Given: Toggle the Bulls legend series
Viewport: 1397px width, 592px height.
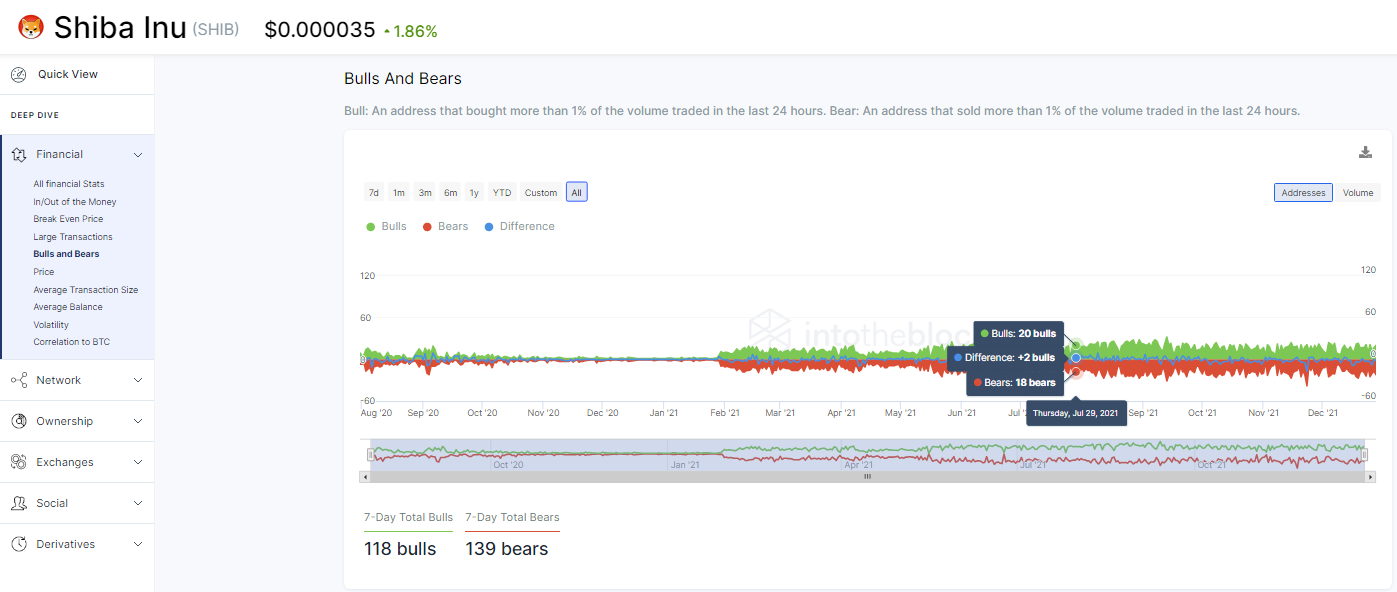Looking at the screenshot, I should (x=387, y=226).
